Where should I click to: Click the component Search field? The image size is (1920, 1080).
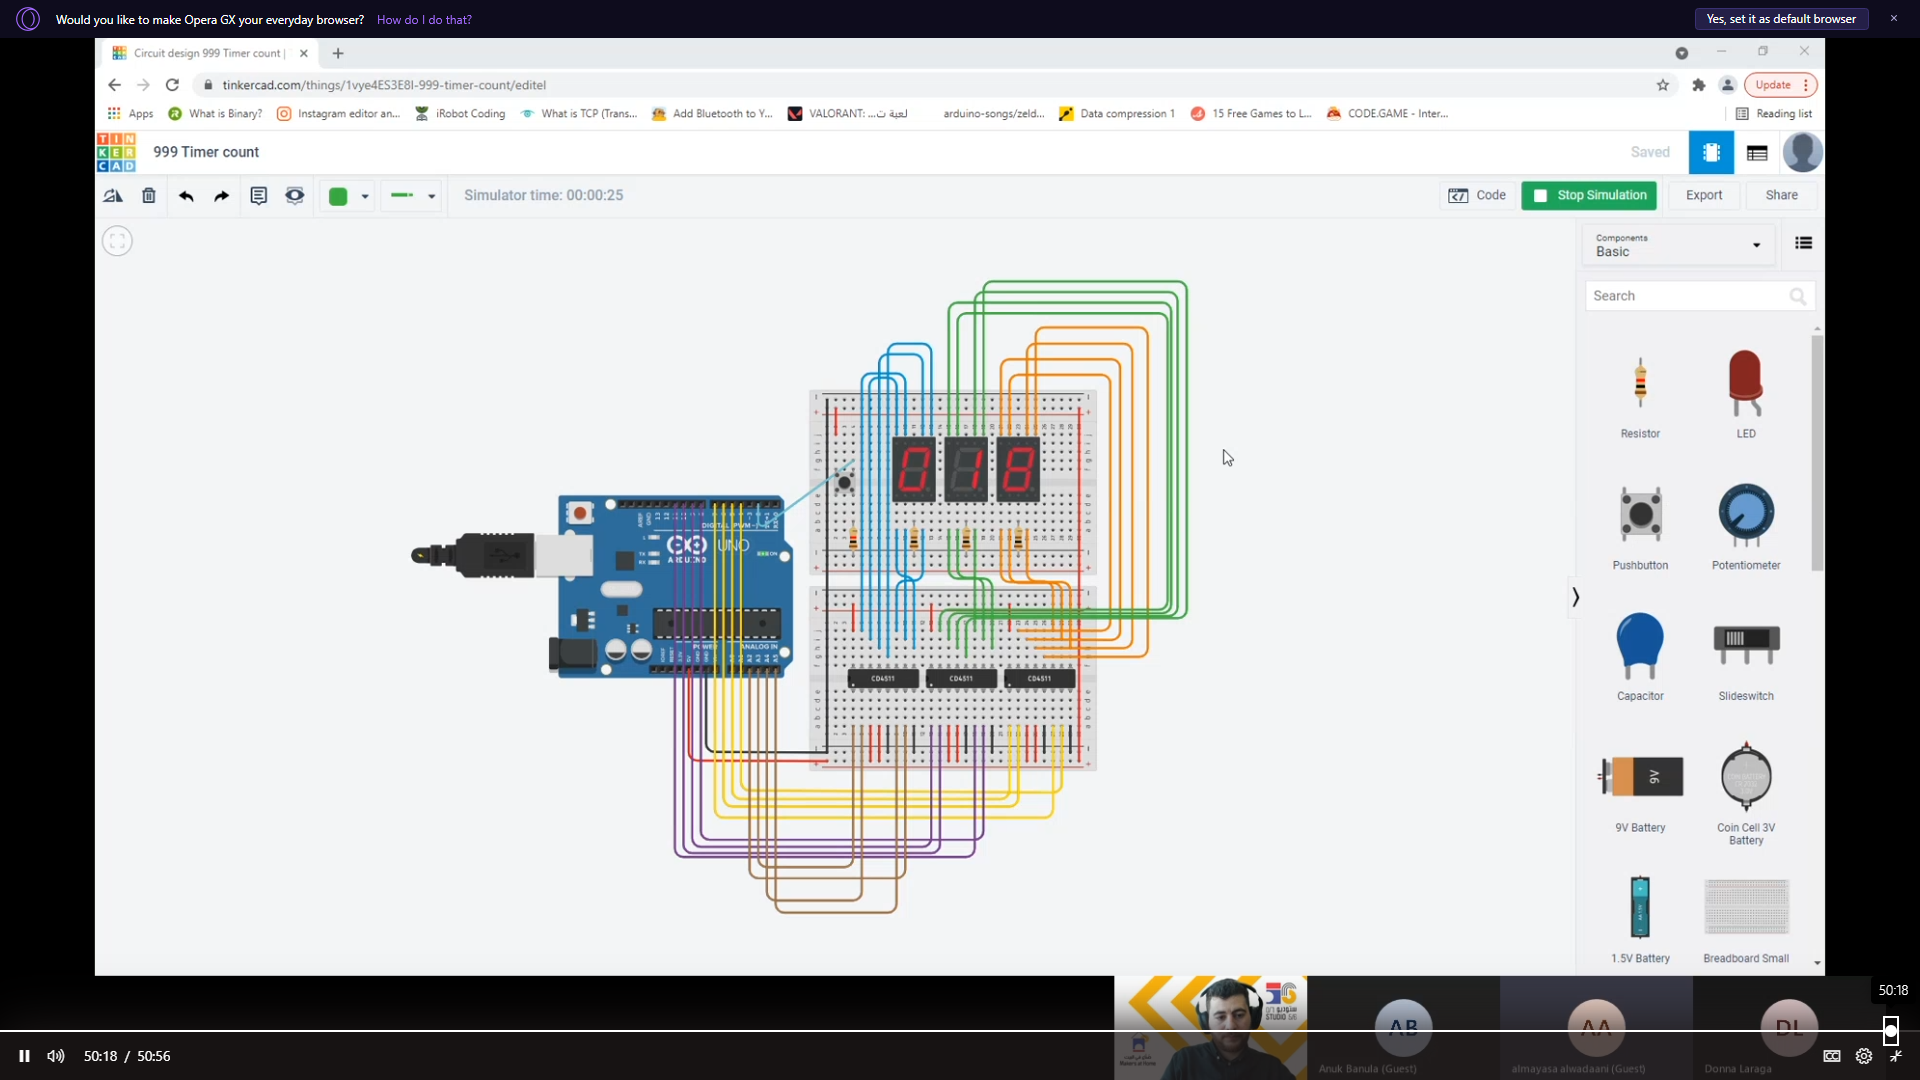coord(1699,296)
